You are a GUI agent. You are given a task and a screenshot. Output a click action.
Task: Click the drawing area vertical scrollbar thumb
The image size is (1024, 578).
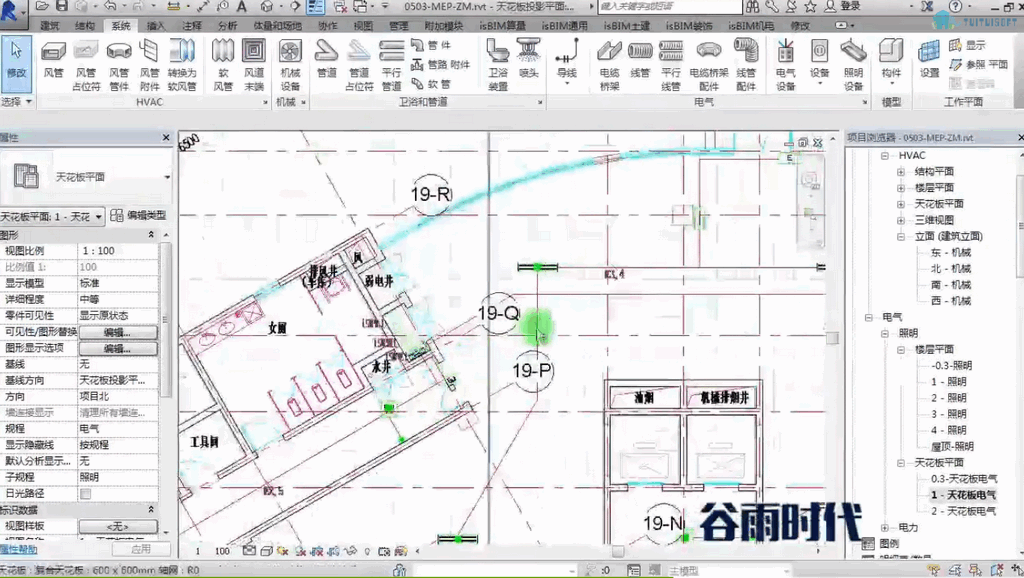tap(832, 338)
